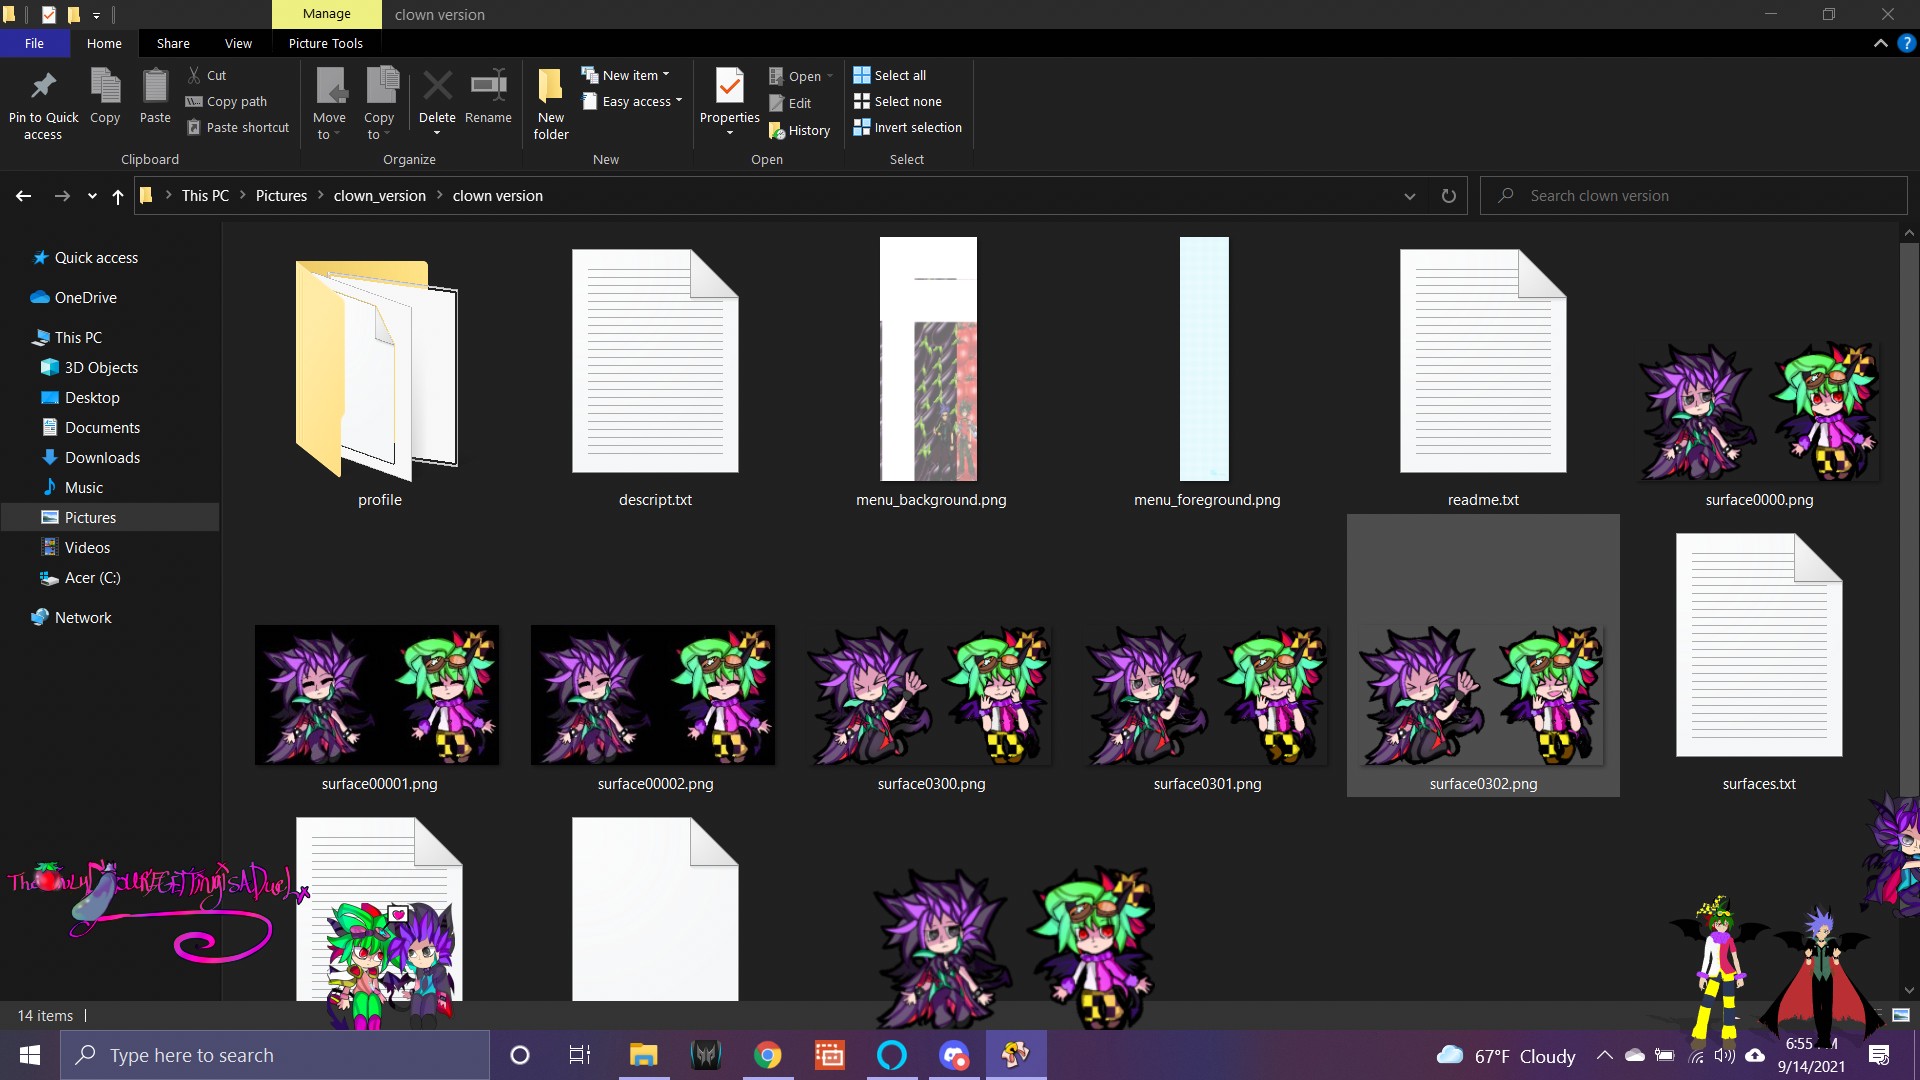Open the Share ribbon tab
This screenshot has height=1080, width=1920.
pyautogui.click(x=173, y=43)
